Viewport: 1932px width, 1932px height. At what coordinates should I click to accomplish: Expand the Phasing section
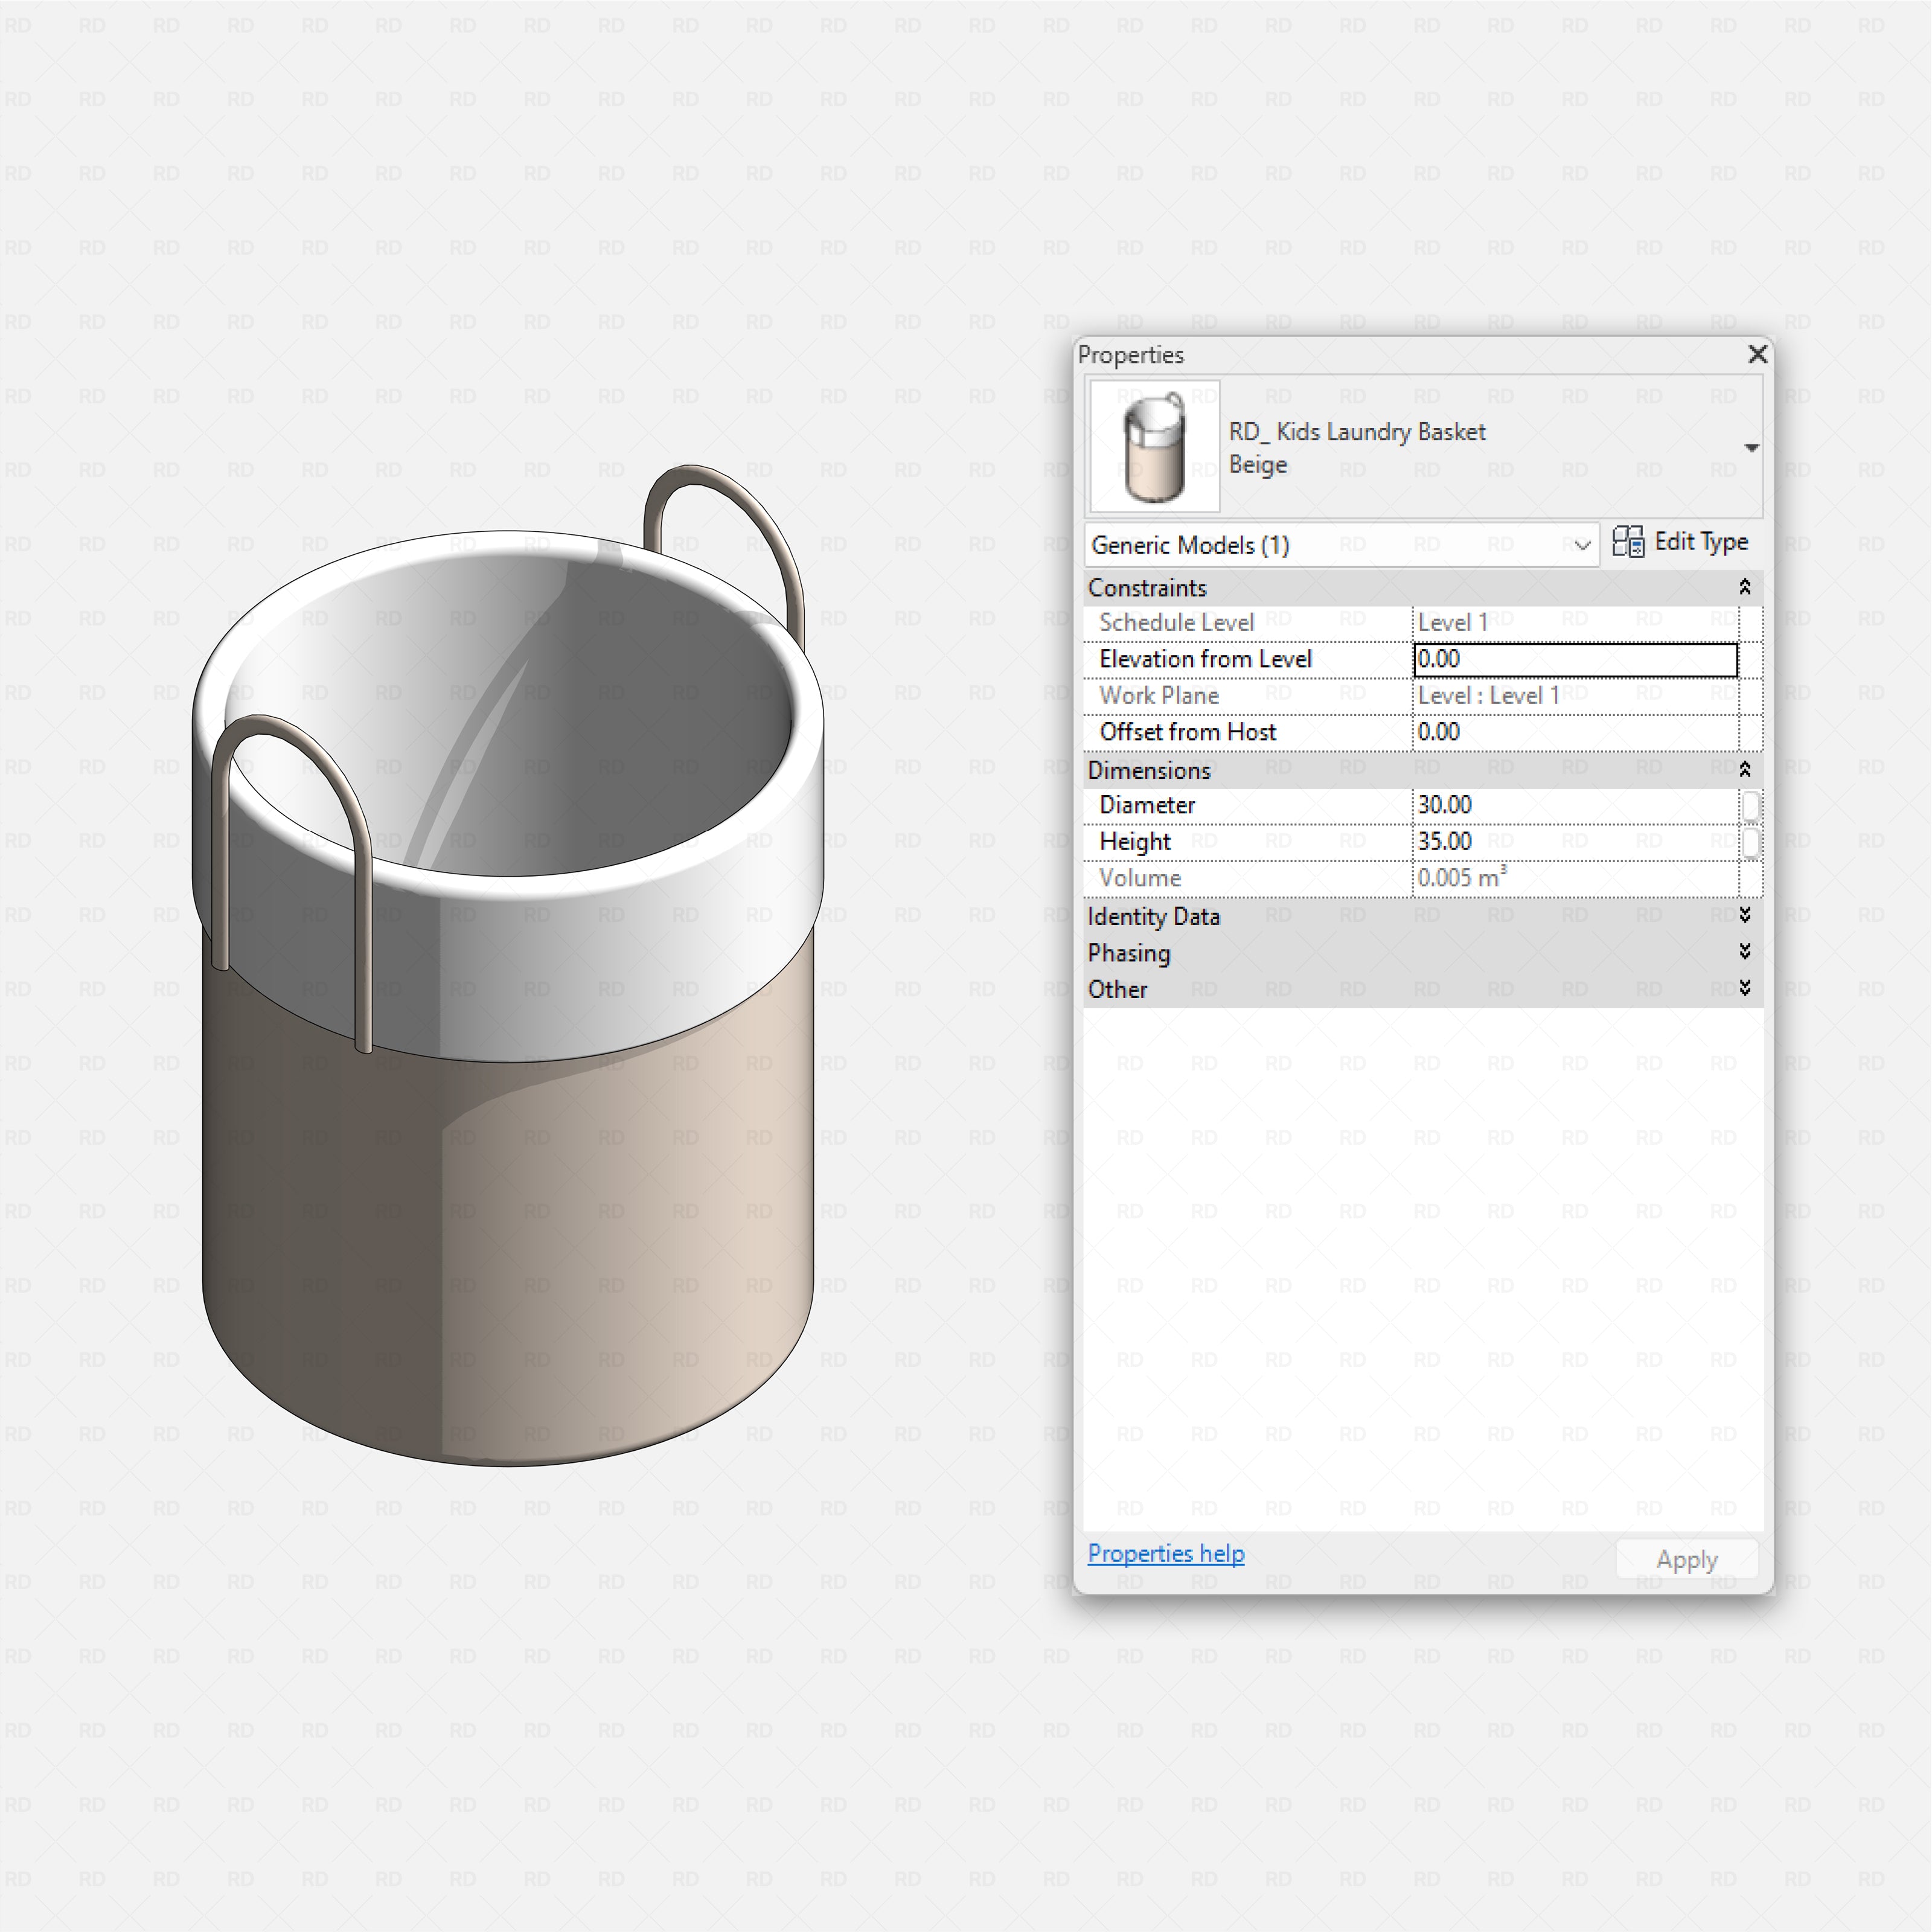1744,951
